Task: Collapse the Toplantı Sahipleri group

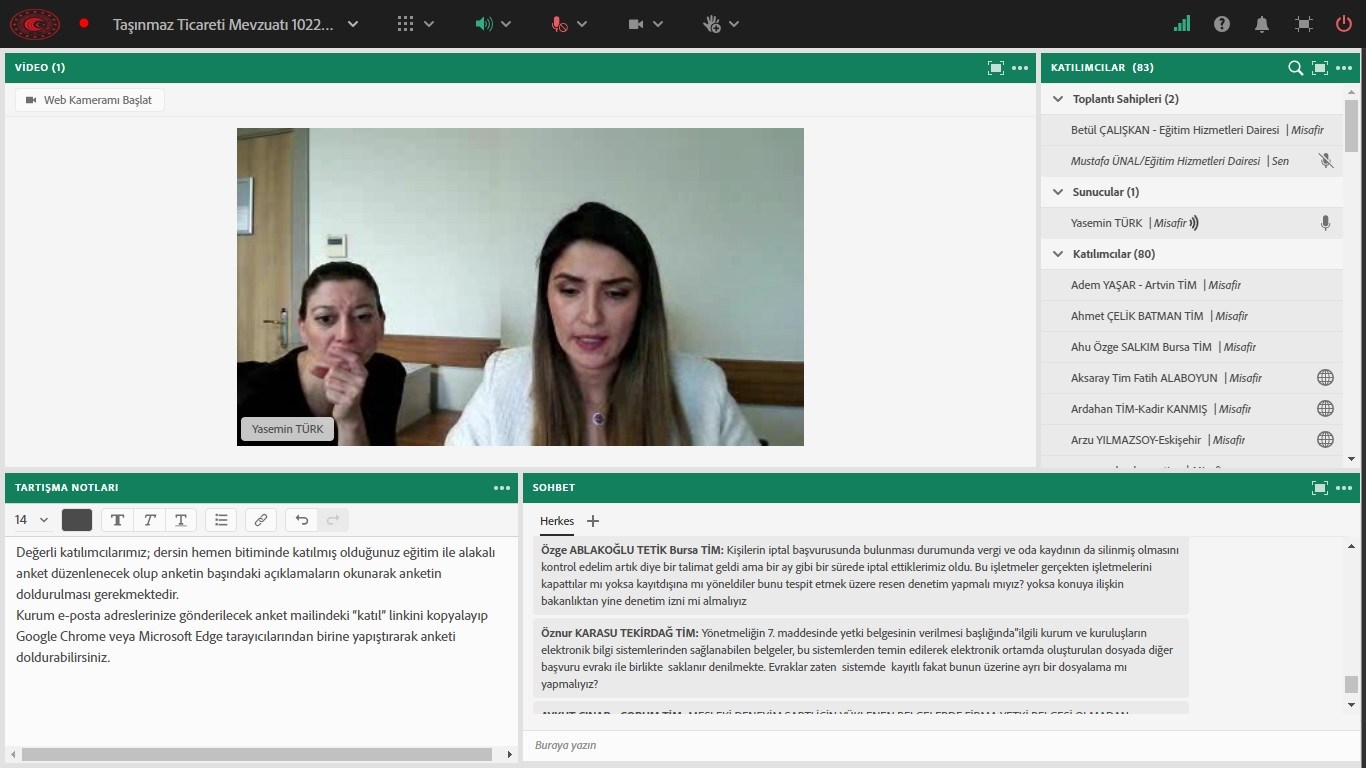Action: tap(1058, 99)
